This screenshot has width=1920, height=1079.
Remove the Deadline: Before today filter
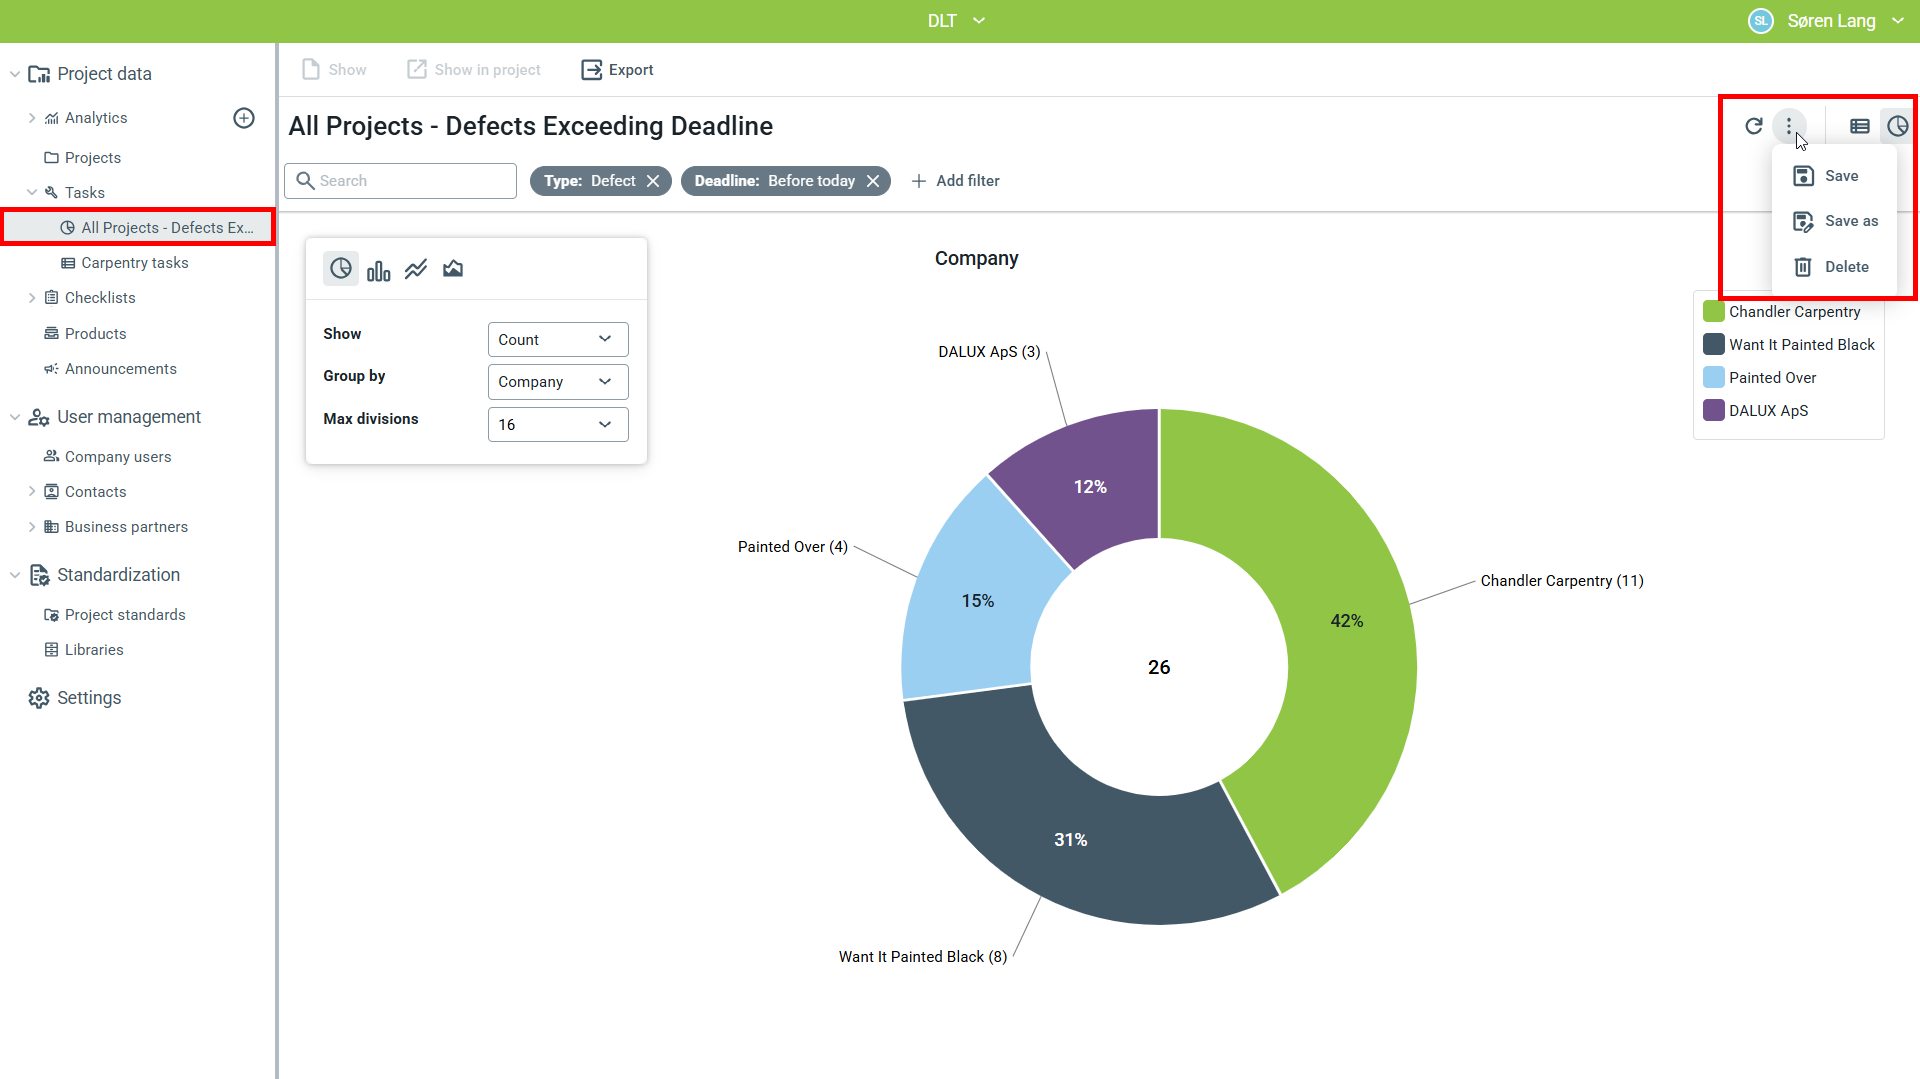[x=873, y=181]
